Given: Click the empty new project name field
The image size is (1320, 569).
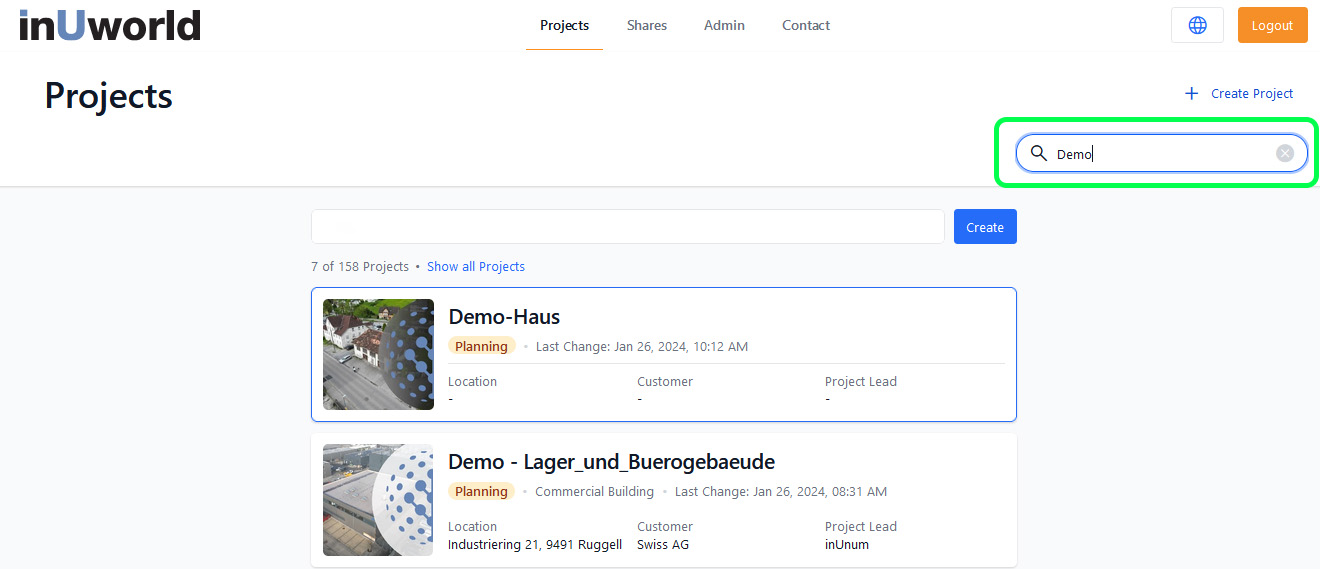Looking at the screenshot, I should pos(627,227).
